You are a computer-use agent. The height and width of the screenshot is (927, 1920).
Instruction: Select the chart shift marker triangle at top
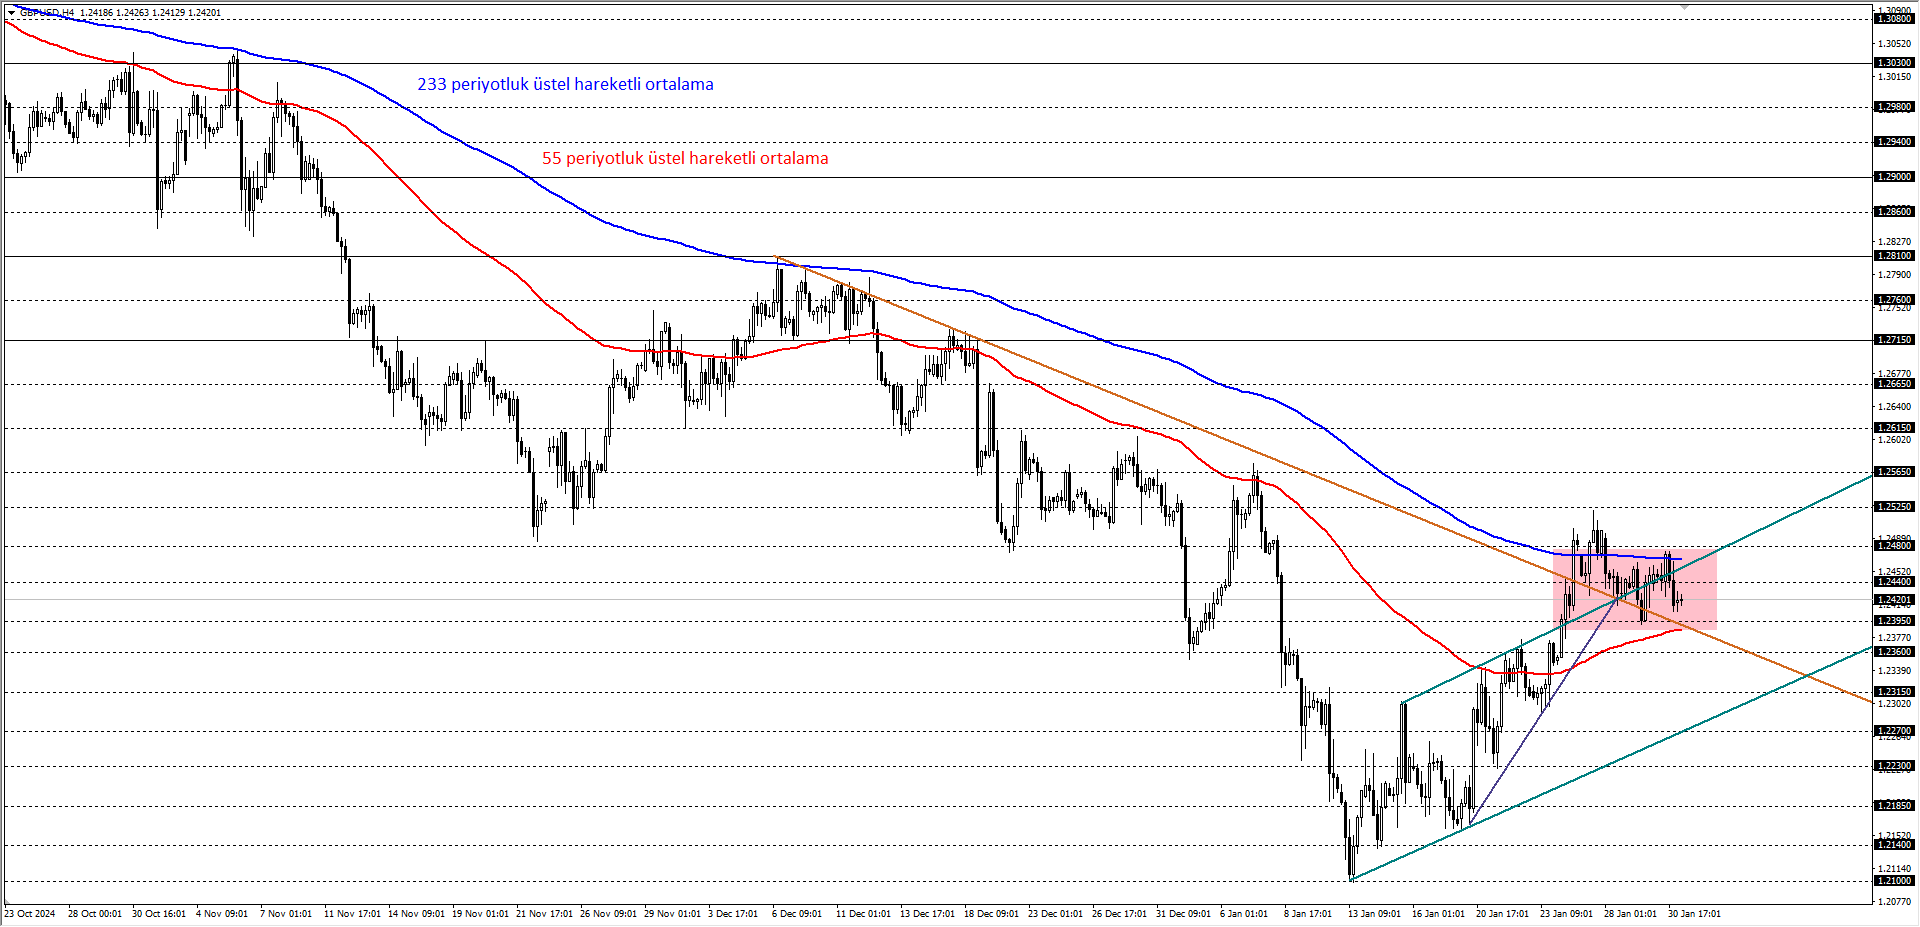[x=1684, y=7]
